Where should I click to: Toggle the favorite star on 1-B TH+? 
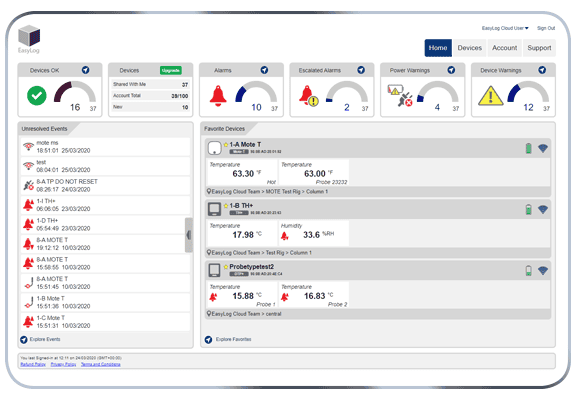(226, 206)
